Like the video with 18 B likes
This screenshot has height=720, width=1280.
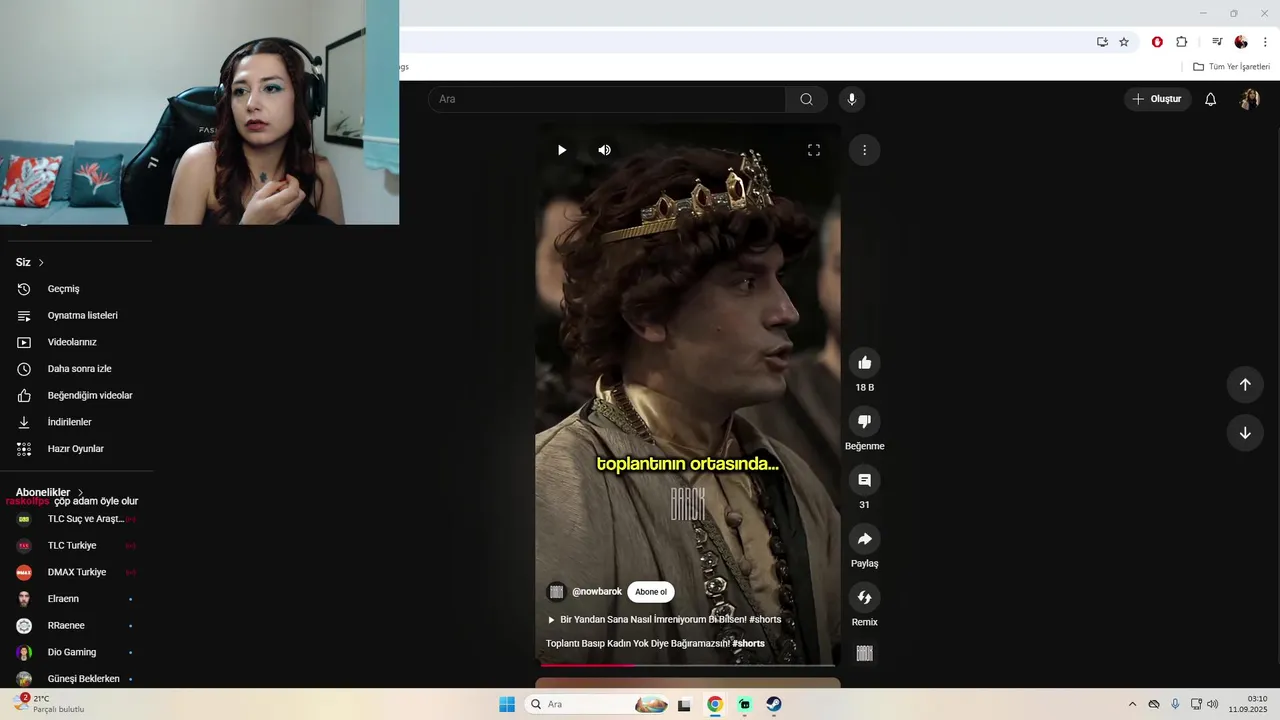click(865, 363)
